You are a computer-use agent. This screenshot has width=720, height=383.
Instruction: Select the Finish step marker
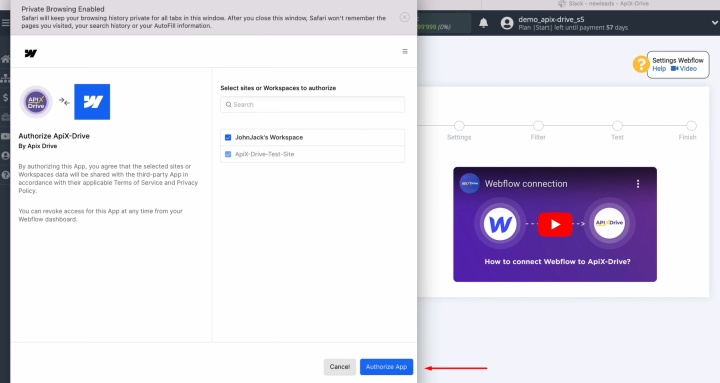[x=691, y=125]
